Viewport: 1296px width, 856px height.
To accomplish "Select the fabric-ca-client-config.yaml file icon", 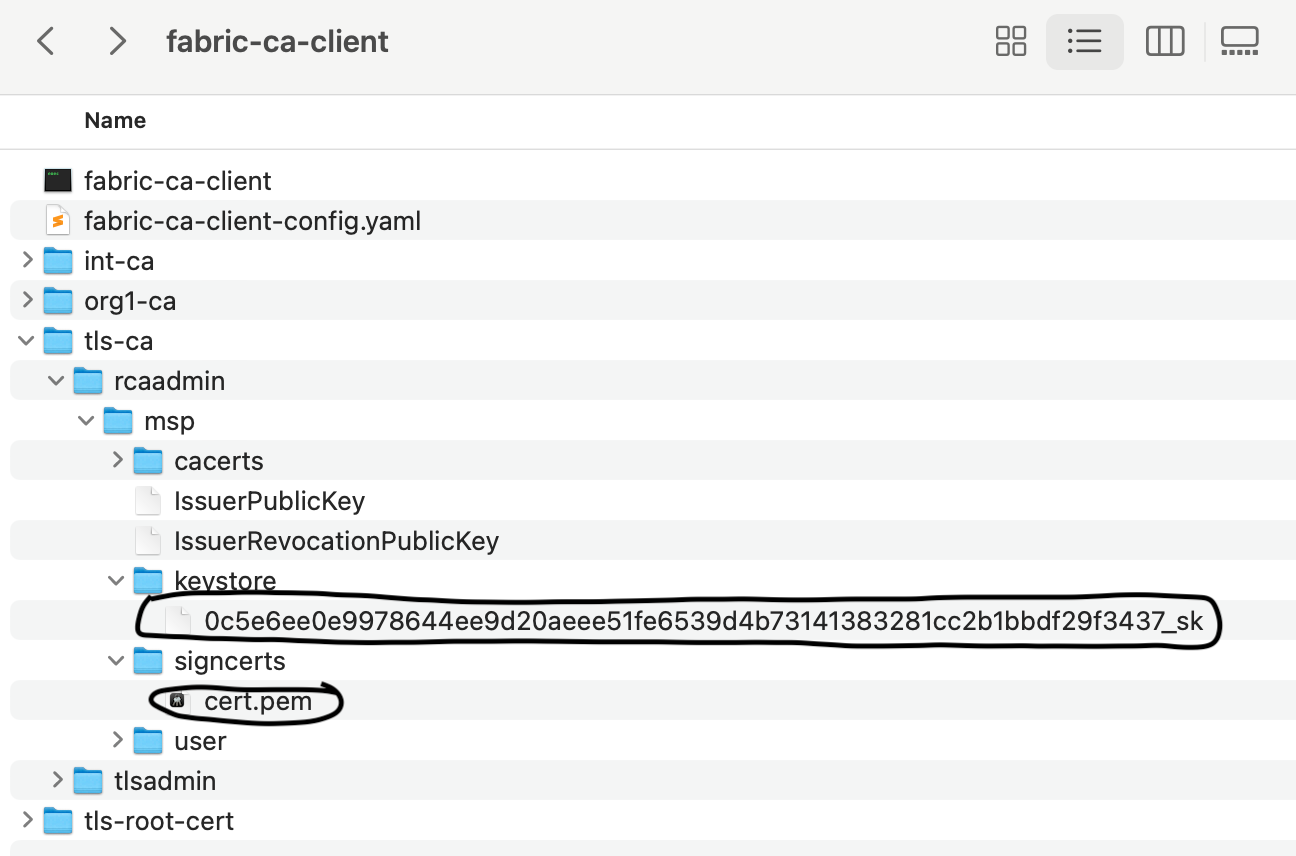I will tap(59, 220).
